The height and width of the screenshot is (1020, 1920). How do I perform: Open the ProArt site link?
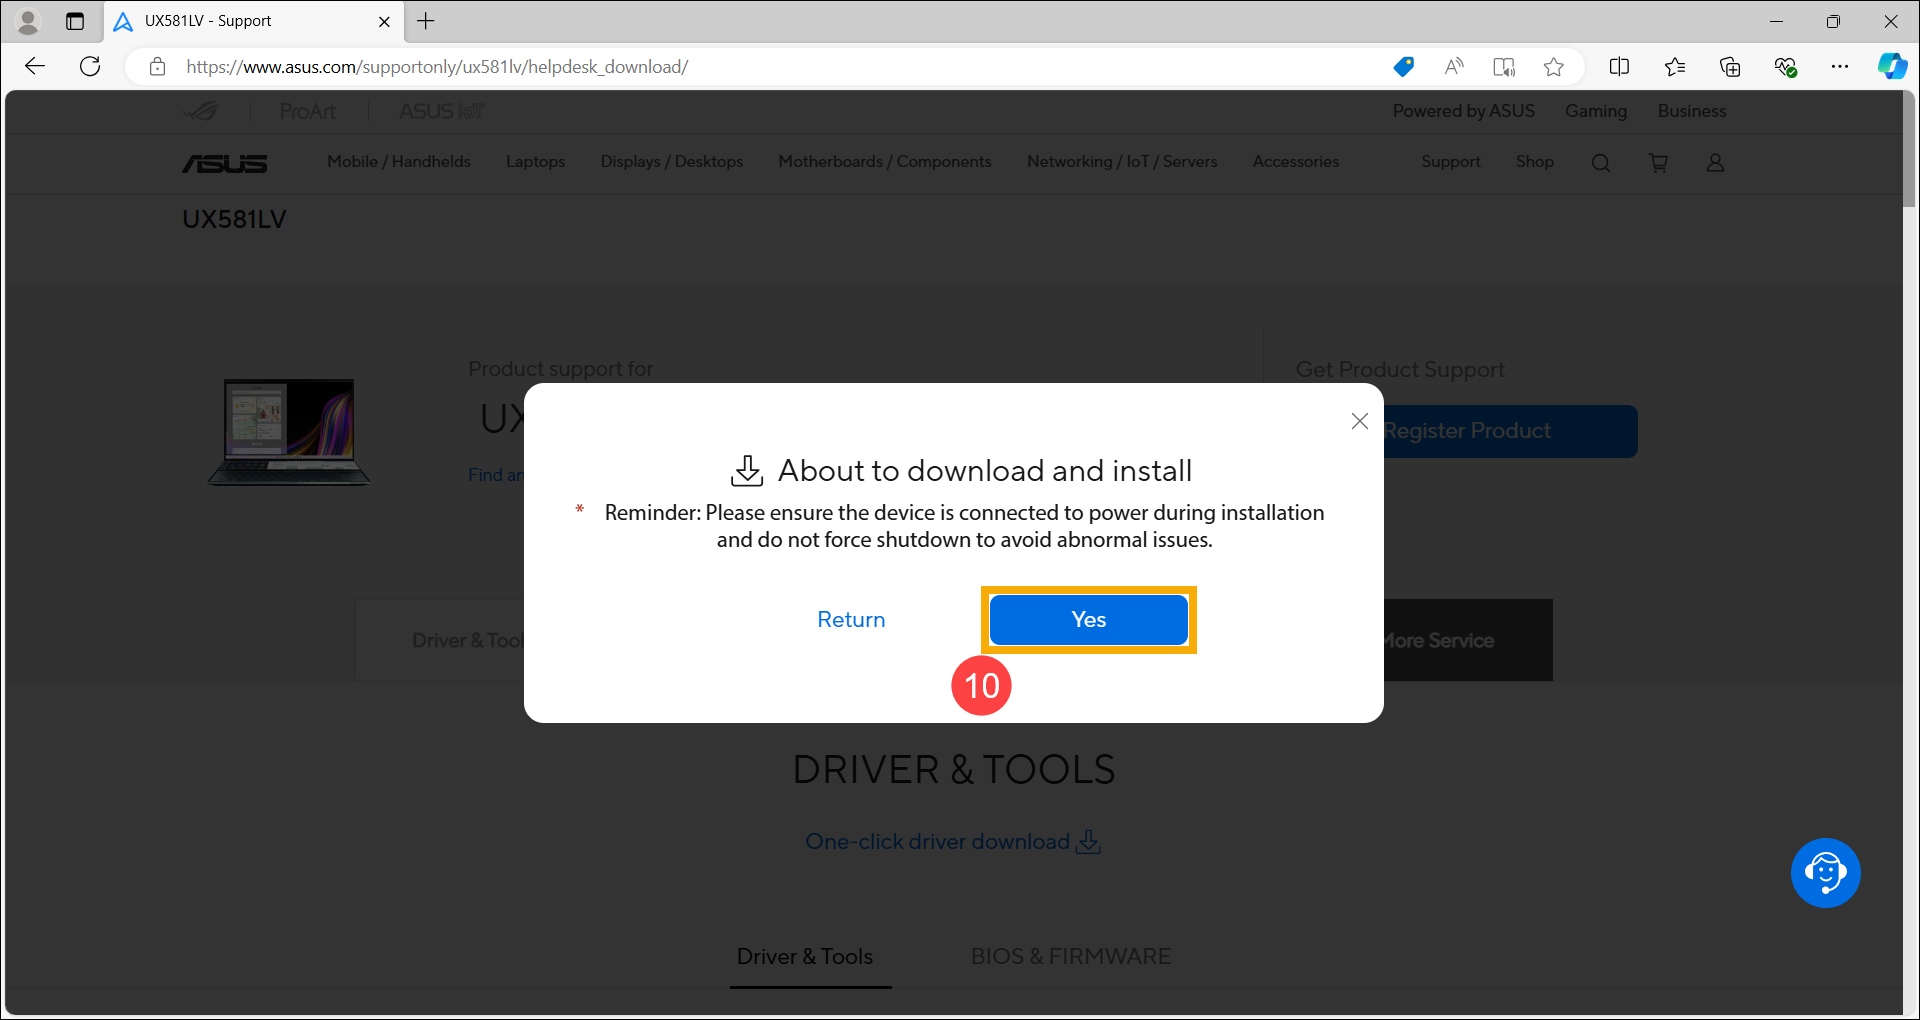[307, 111]
